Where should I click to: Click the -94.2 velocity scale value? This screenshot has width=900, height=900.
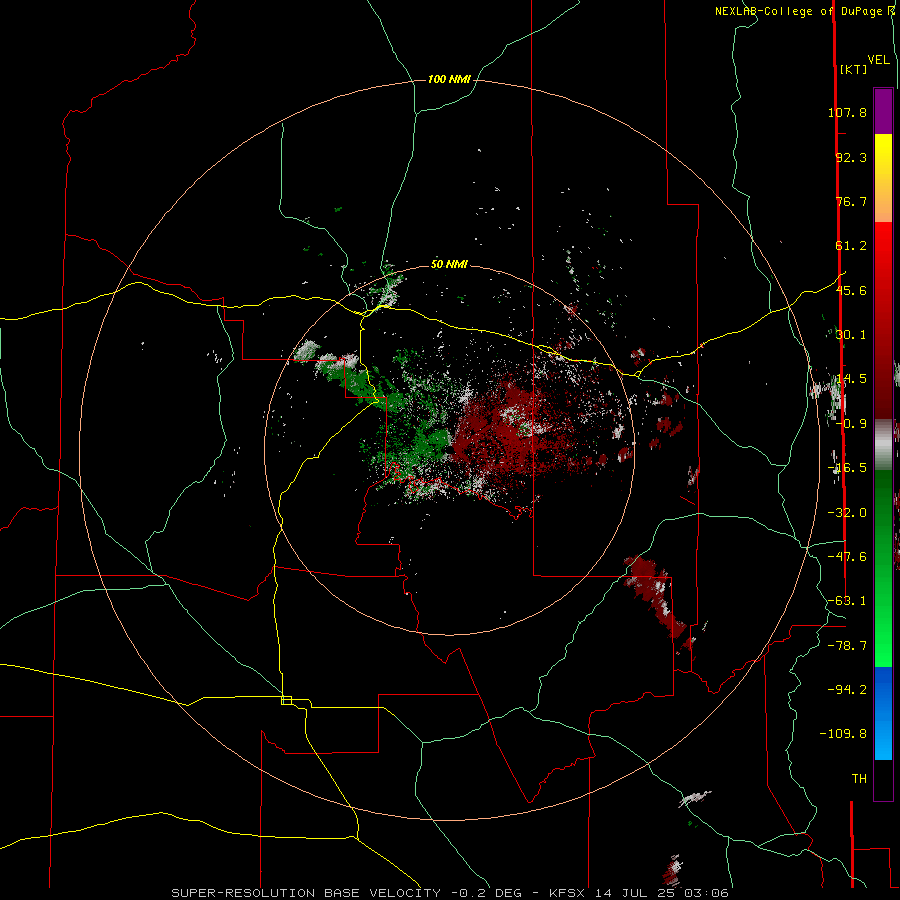click(x=847, y=690)
